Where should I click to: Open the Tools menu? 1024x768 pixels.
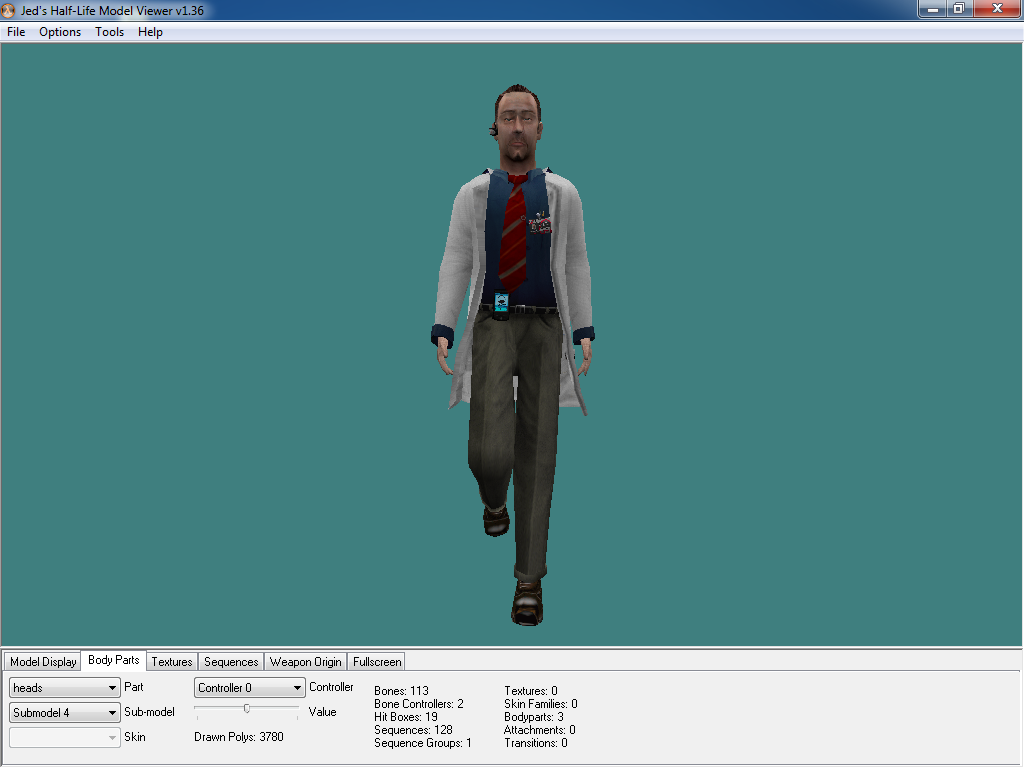pyautogui.click(x=109, y=31)
